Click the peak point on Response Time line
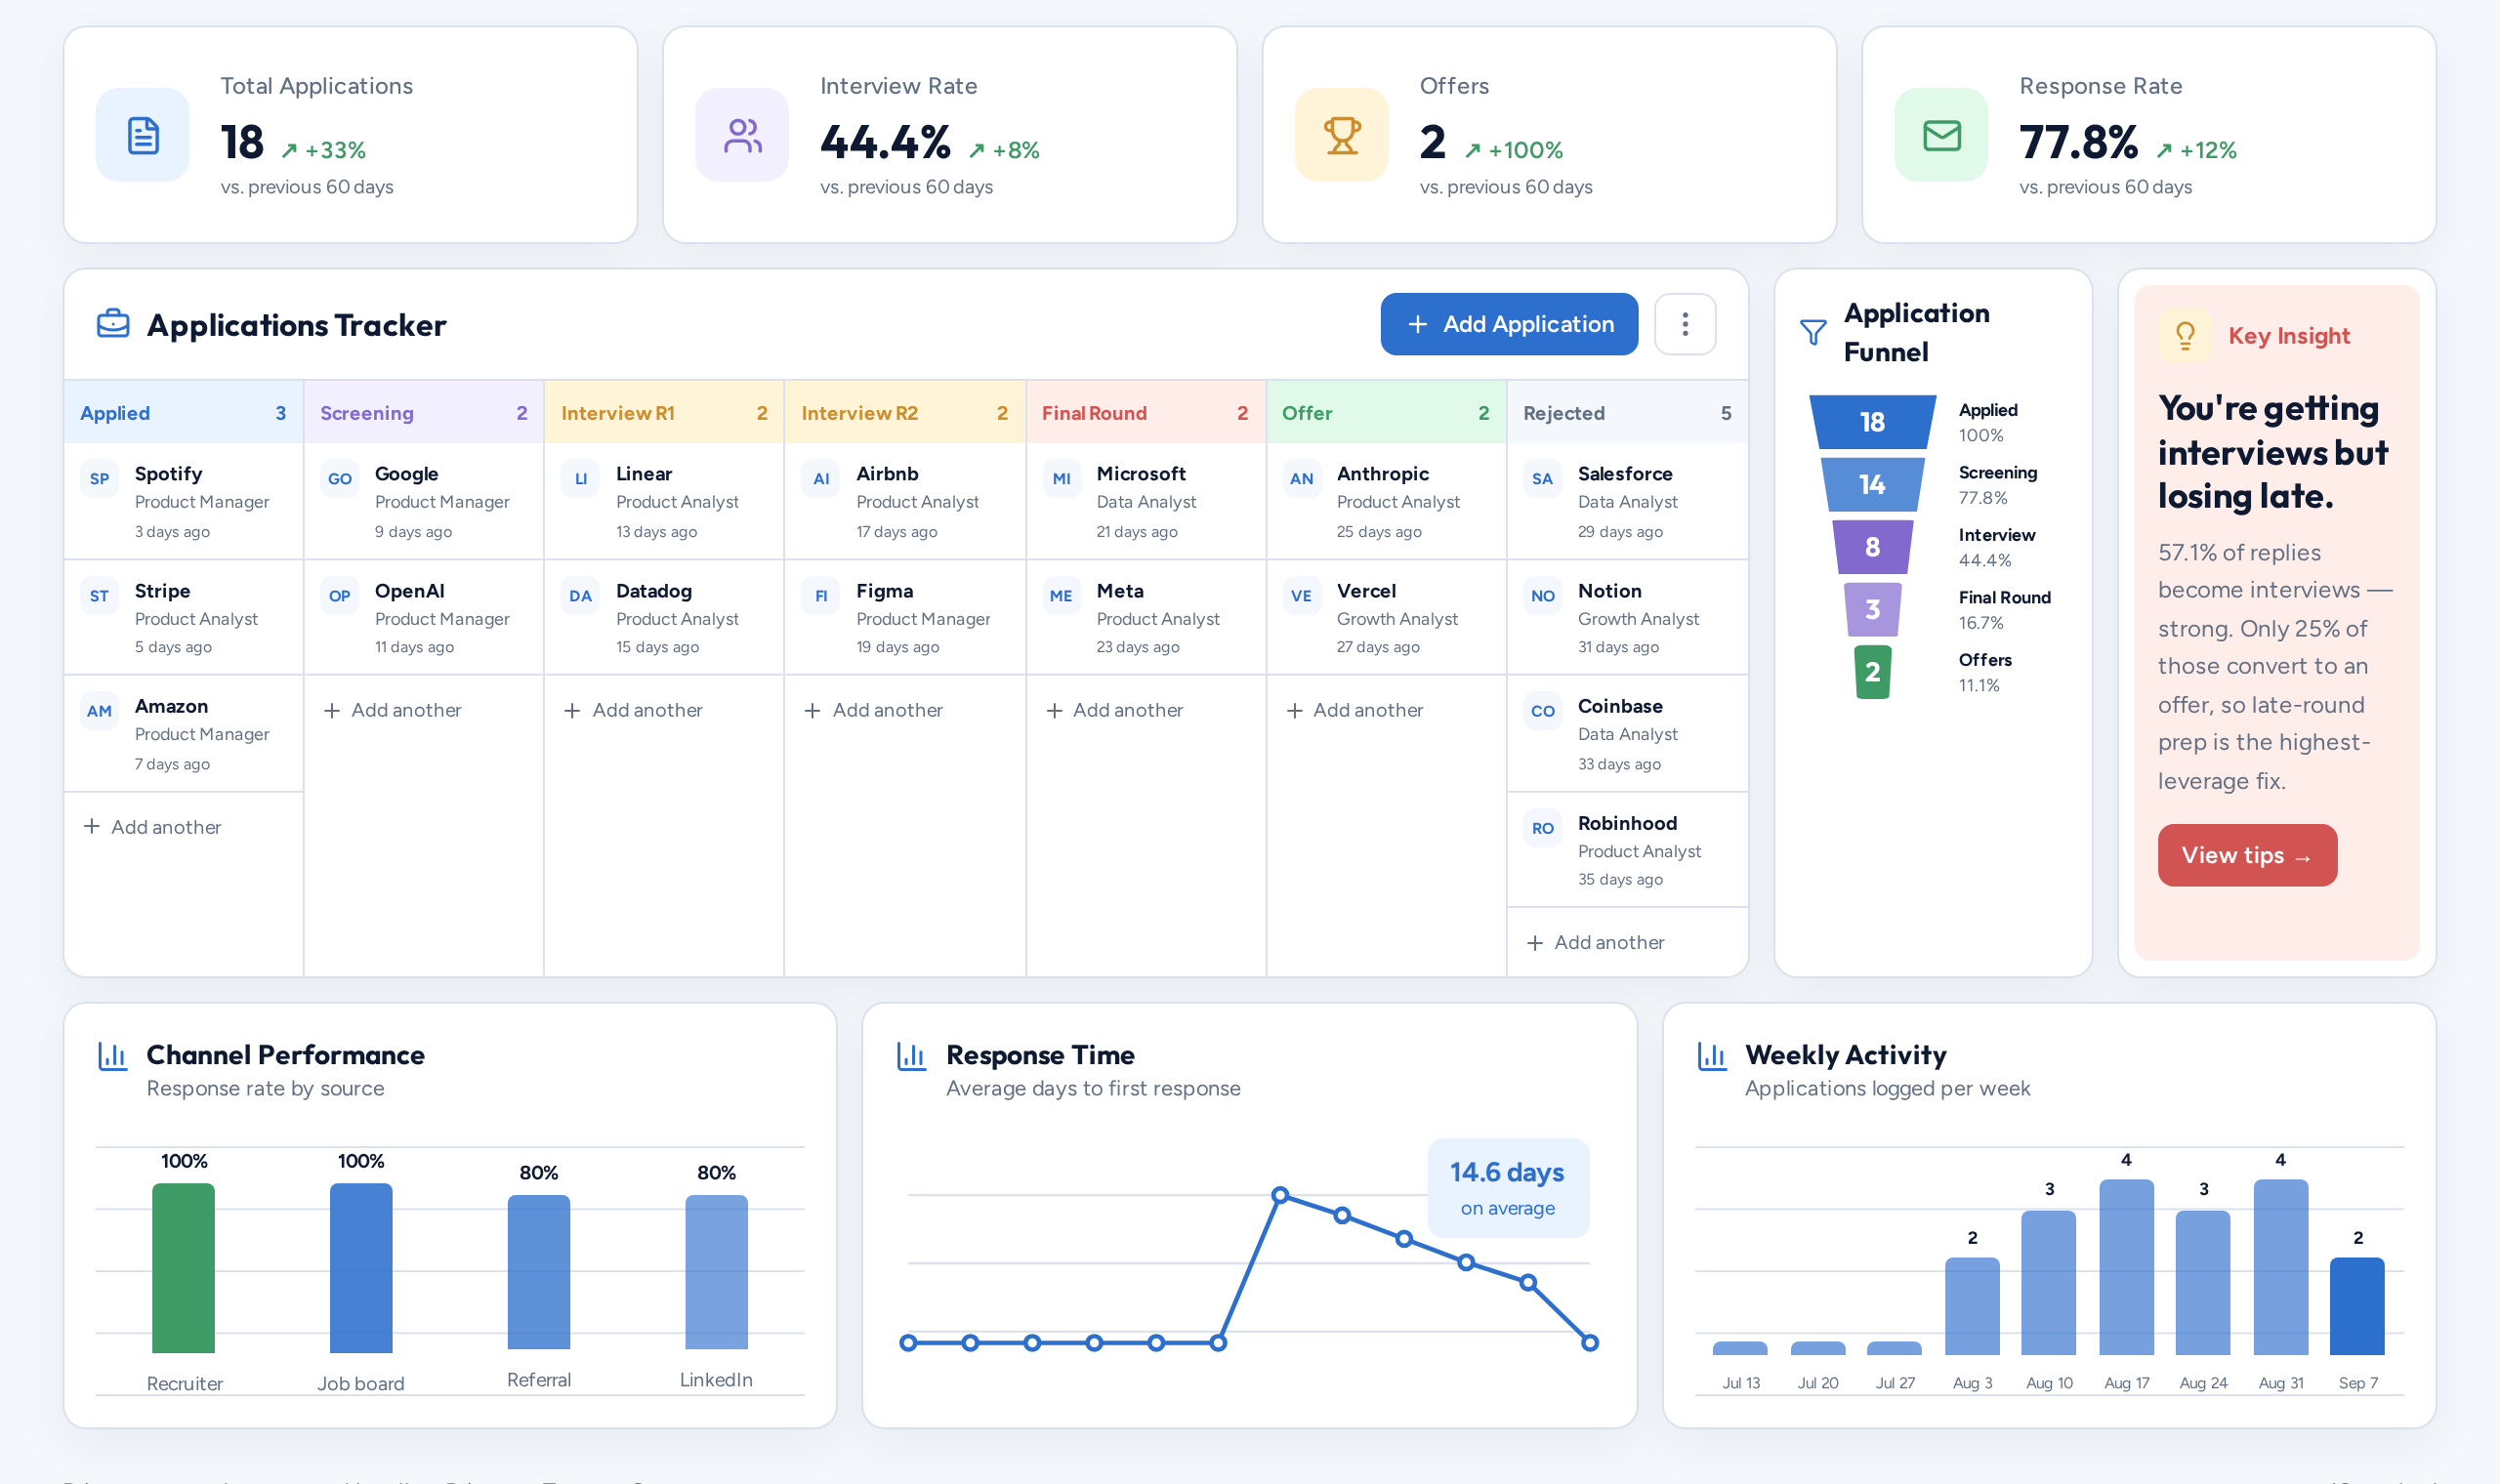This screenshot has width=2500, height=1484. pos(1280,1195)
